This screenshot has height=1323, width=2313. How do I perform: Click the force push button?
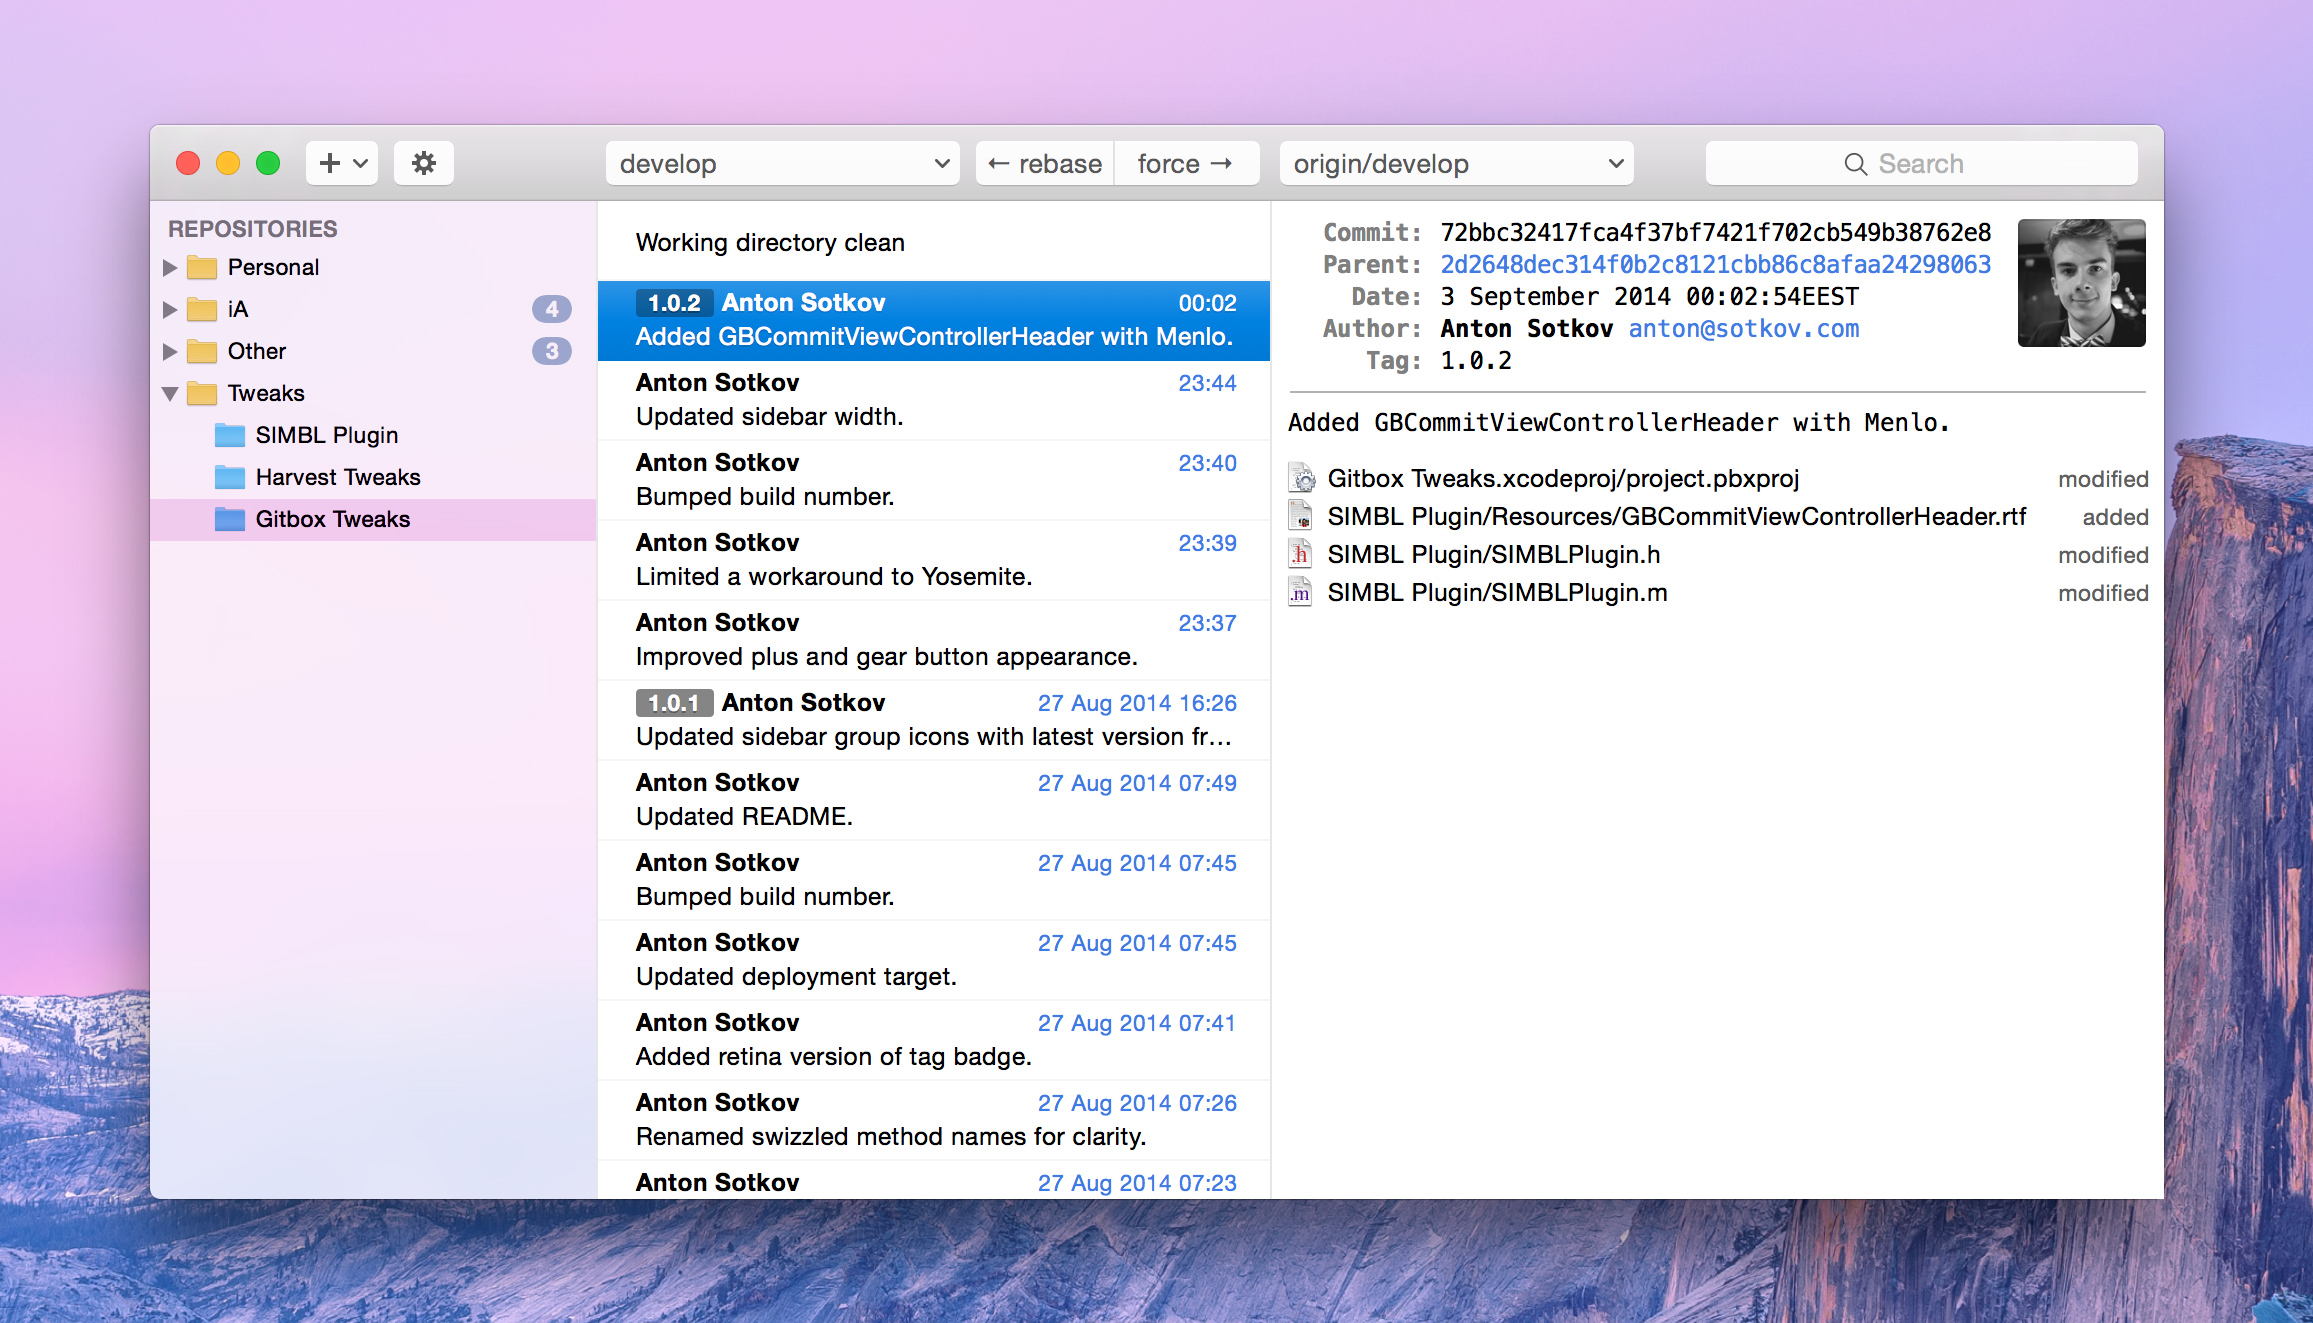[1186, 163]
